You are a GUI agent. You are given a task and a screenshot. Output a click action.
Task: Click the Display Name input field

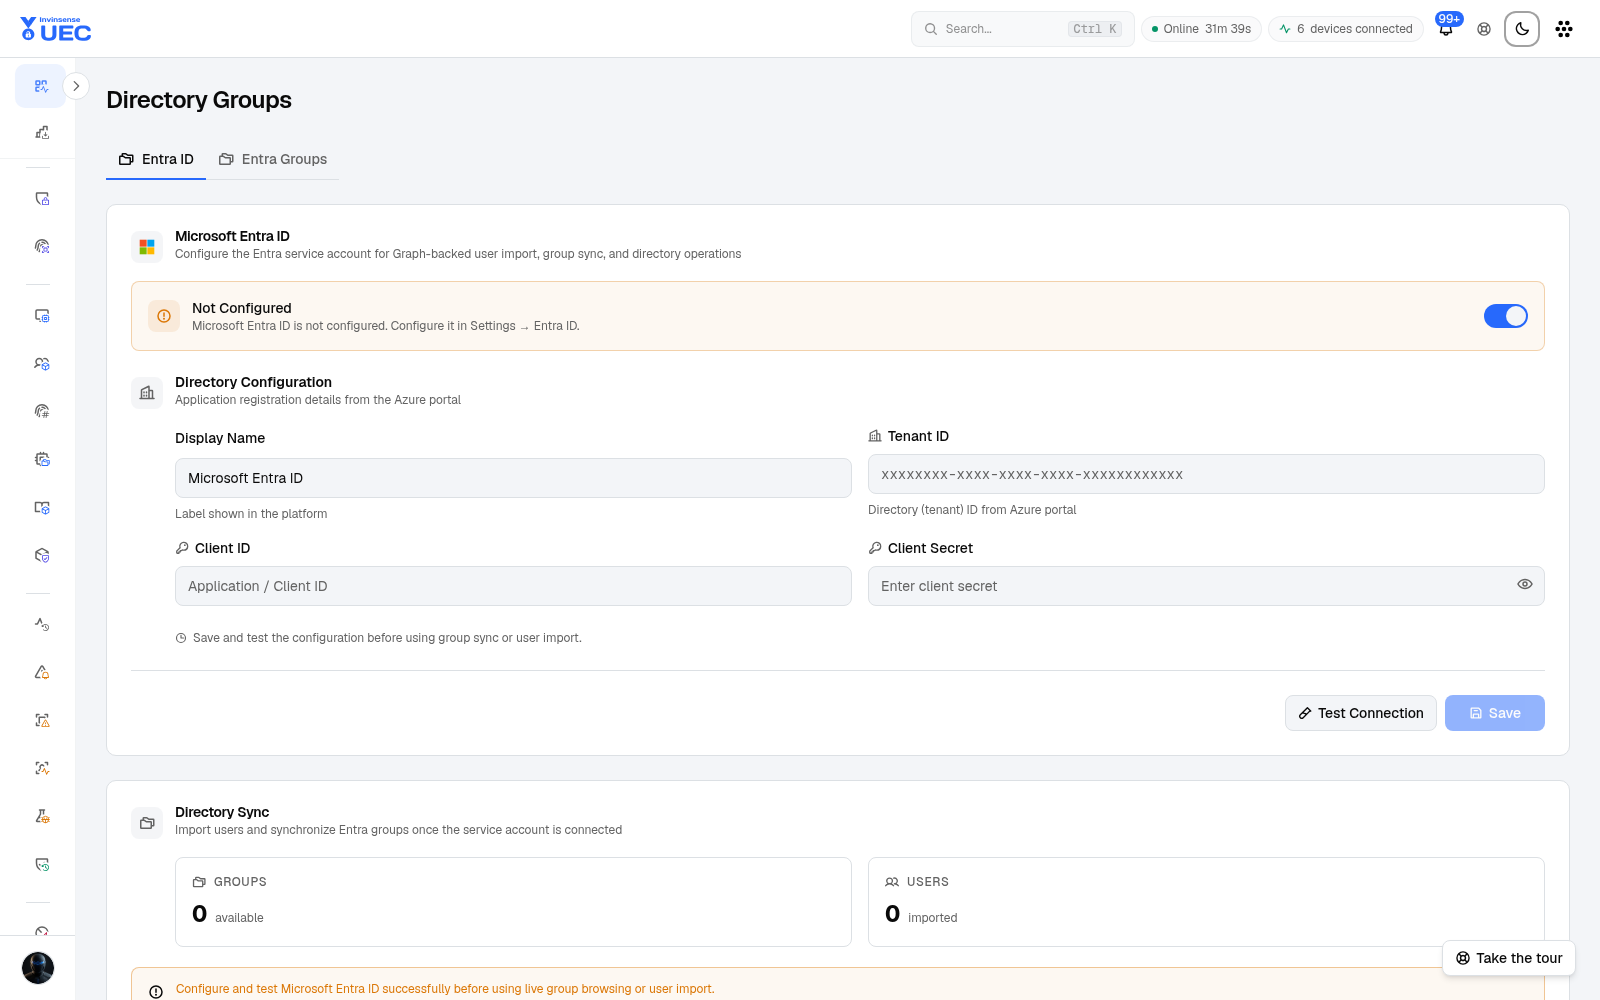coord(513,478)
